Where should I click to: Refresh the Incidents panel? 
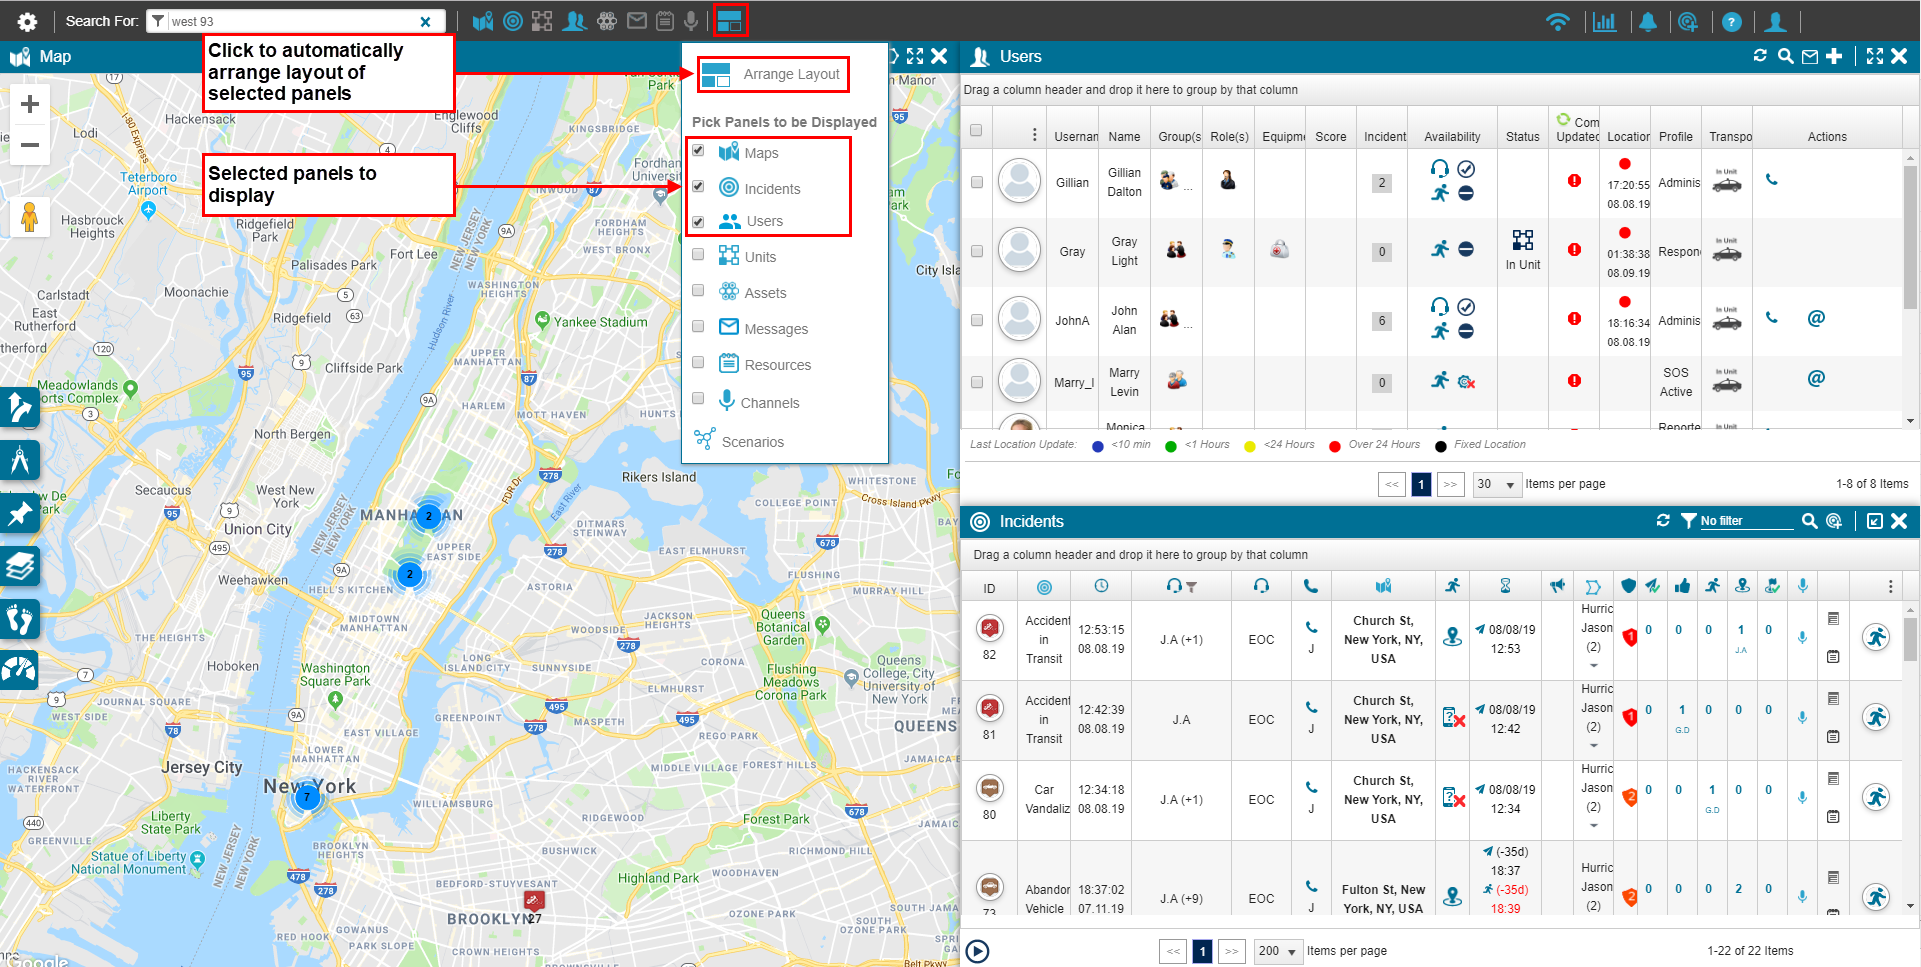point(1663,521)
